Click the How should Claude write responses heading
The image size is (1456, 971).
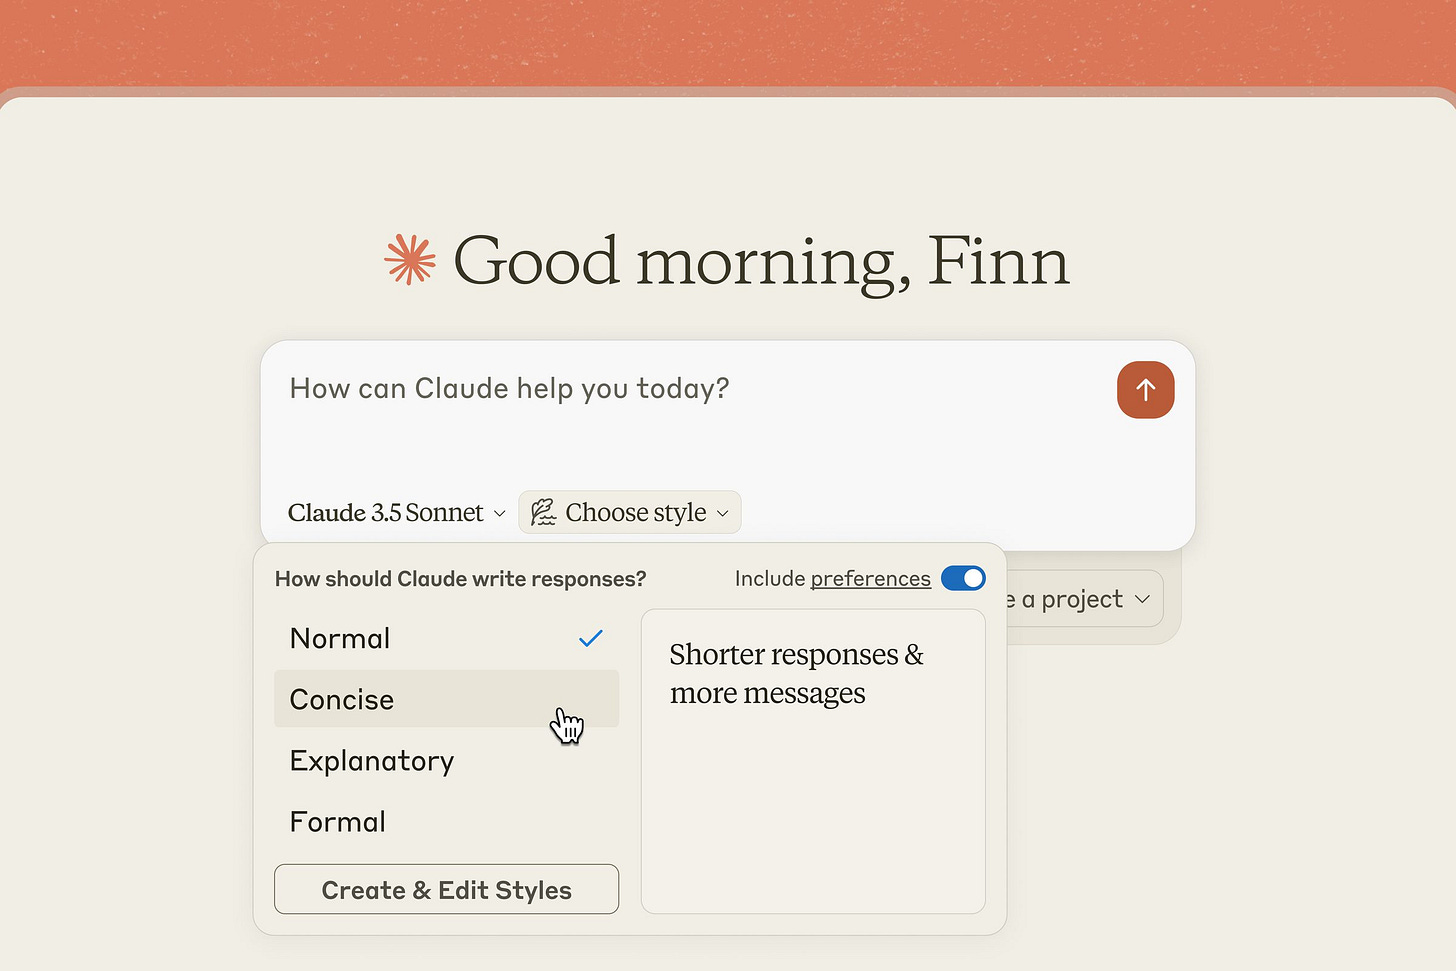click(x=460, y=578)
